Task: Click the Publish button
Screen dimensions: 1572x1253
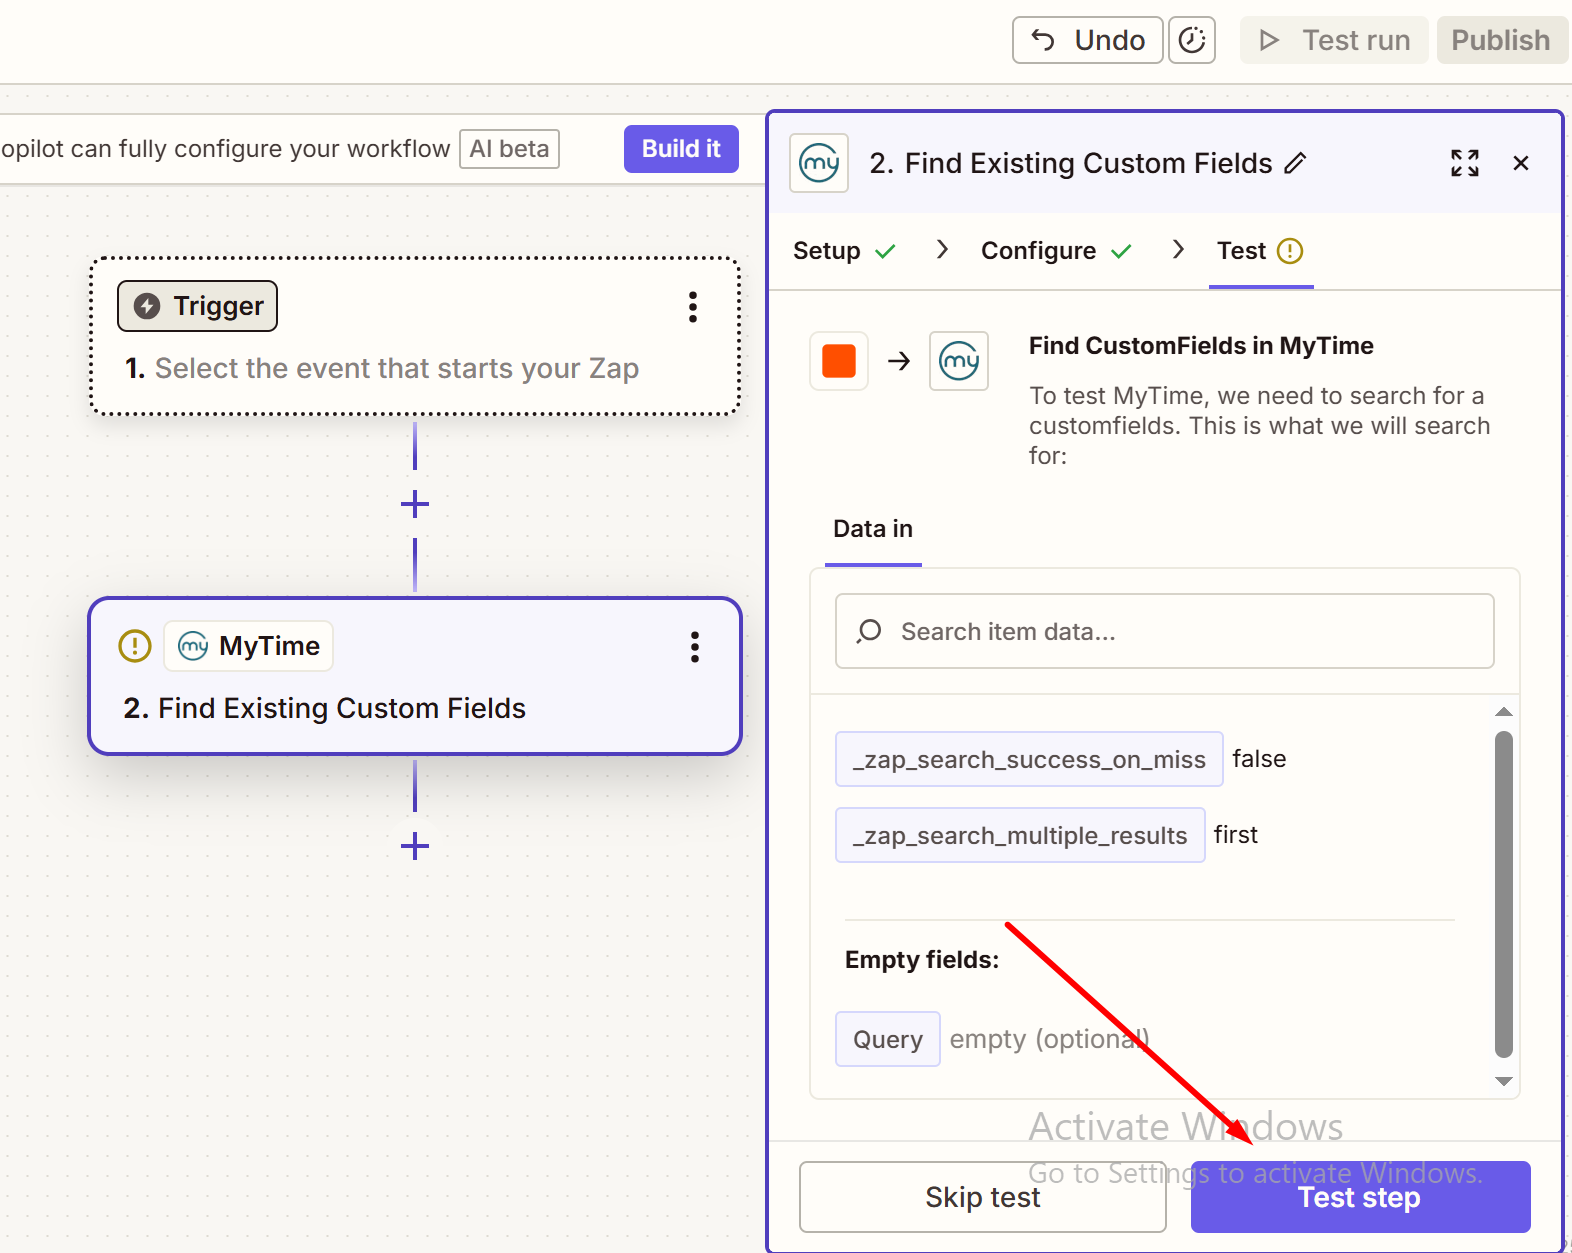Action: click(x=1501, y=40)
